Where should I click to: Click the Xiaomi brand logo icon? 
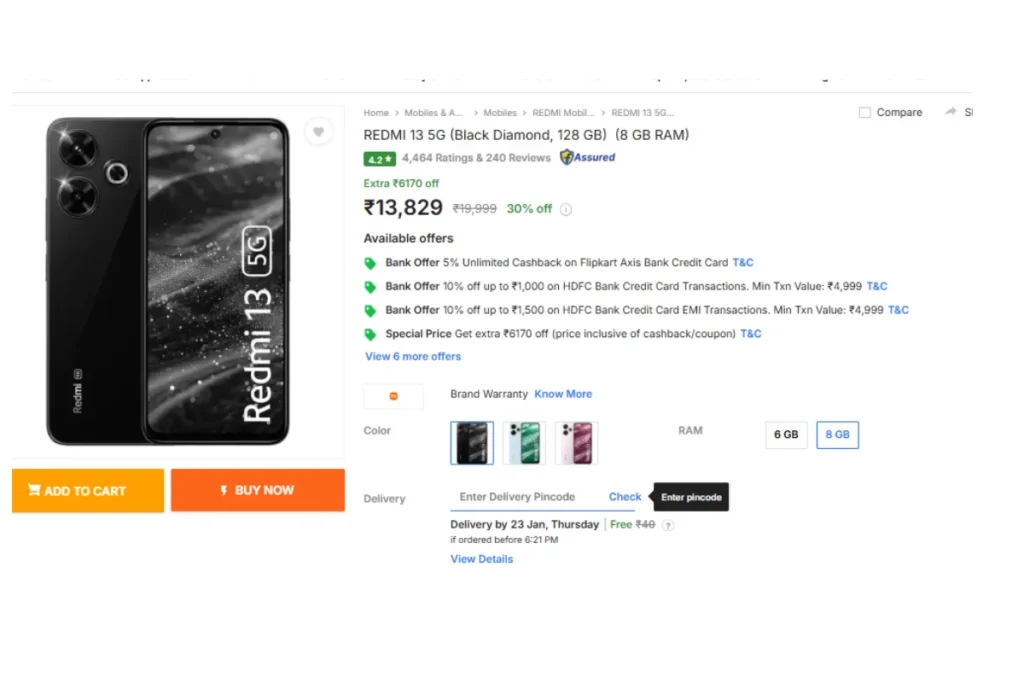(x=393, y=396)
